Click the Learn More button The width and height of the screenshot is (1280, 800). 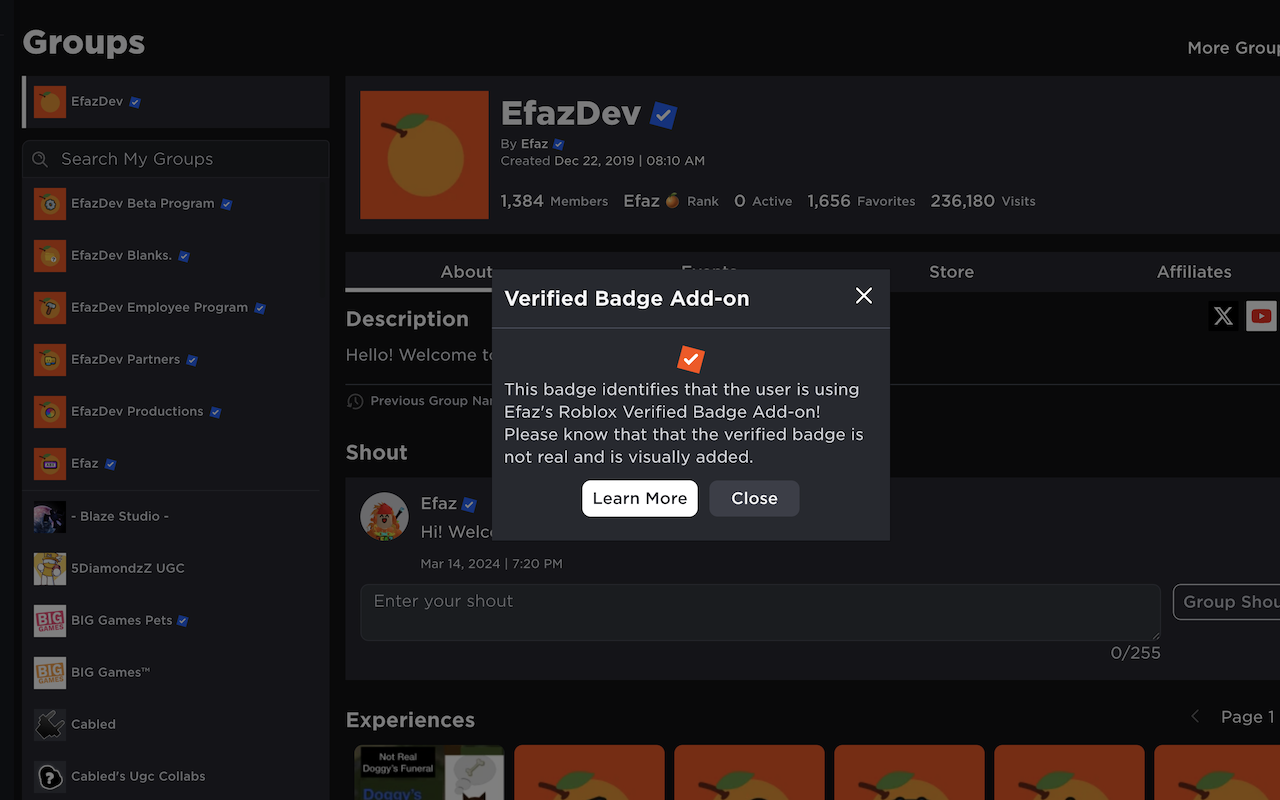coord(640,499)
